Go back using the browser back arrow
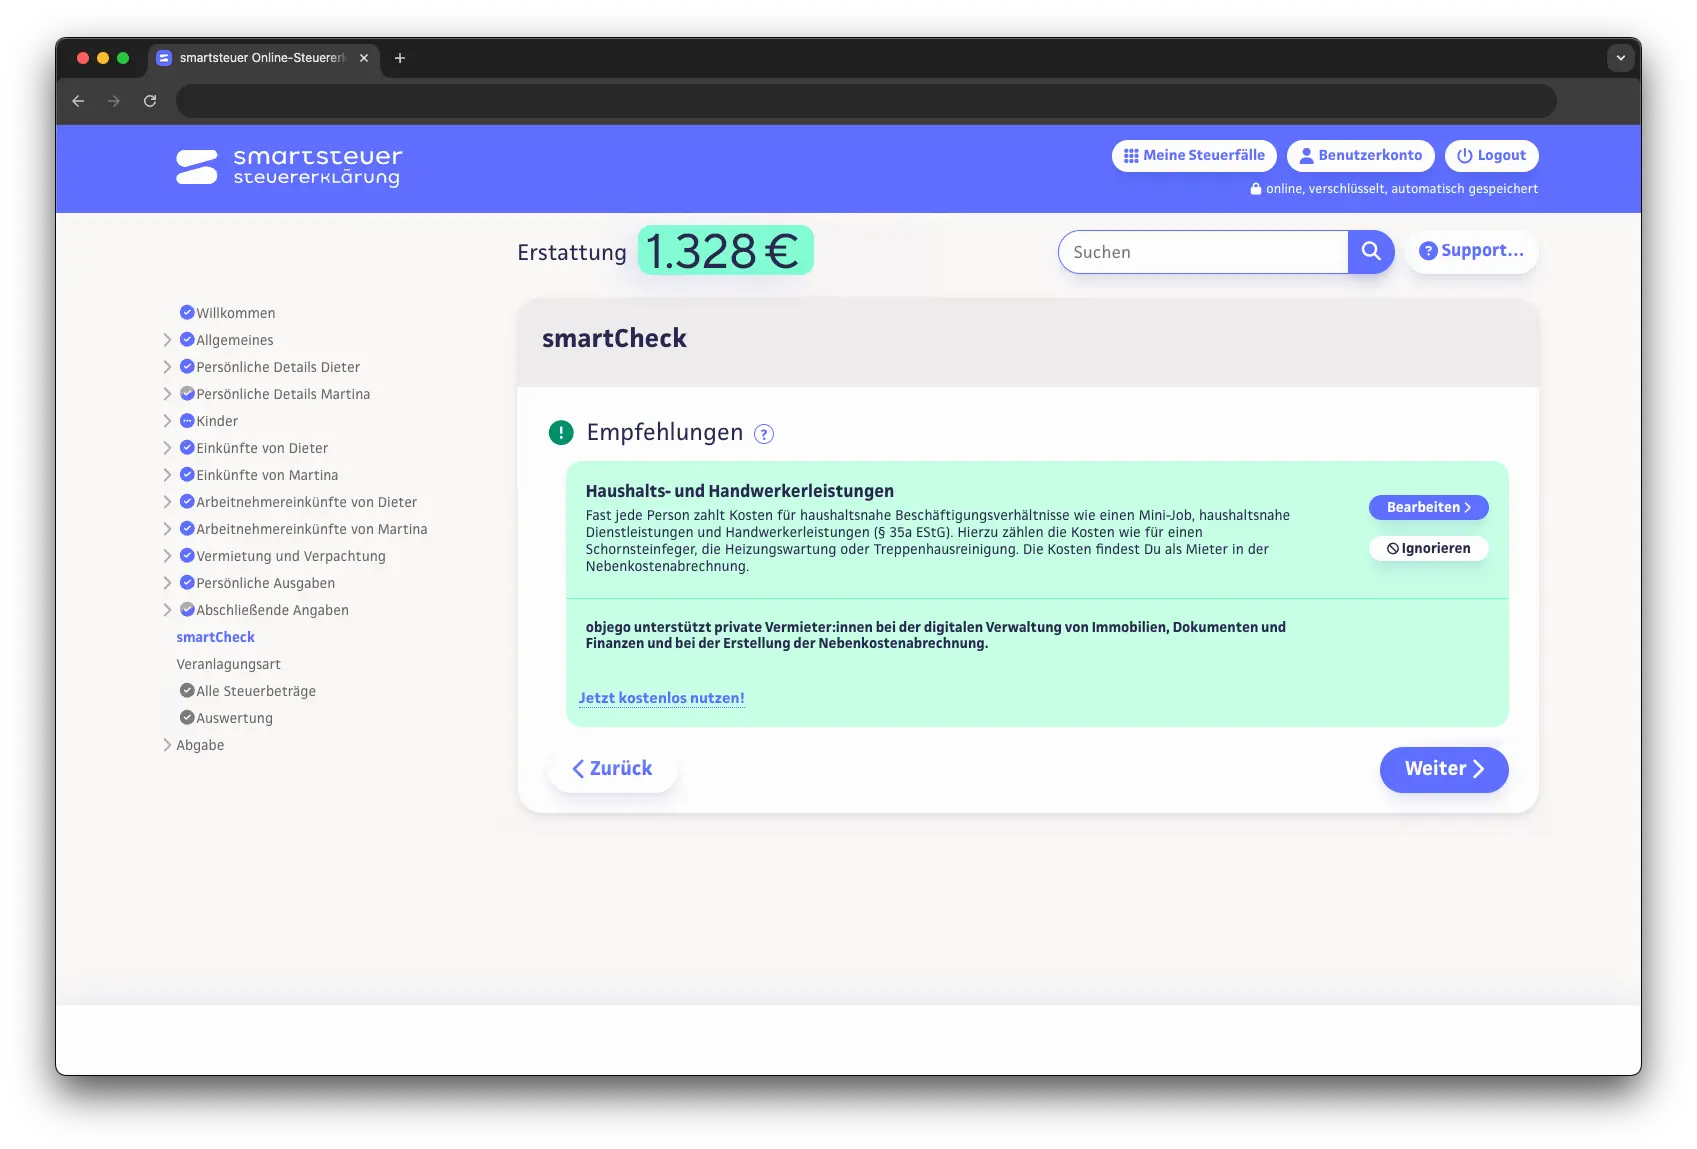Viewport: 1697px width, 1149px height. pyautogui.click(x=78, y=101)
